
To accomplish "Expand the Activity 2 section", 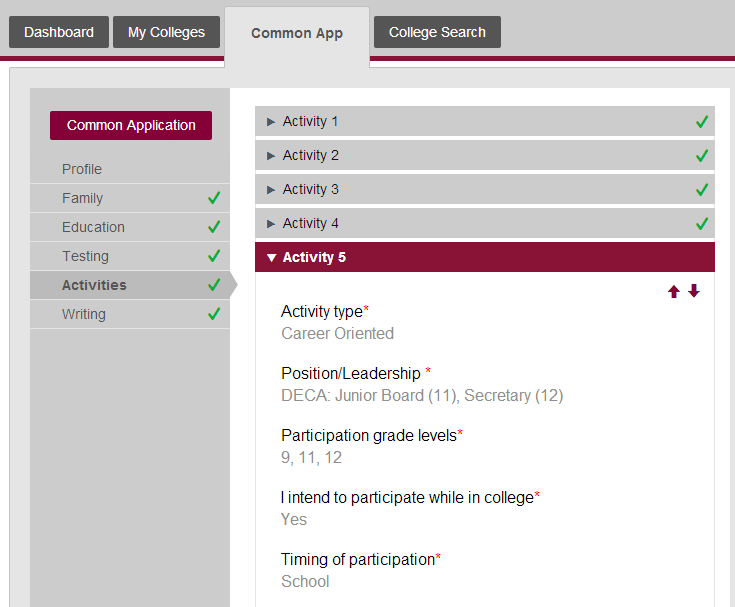I will [x=310, y=155].
